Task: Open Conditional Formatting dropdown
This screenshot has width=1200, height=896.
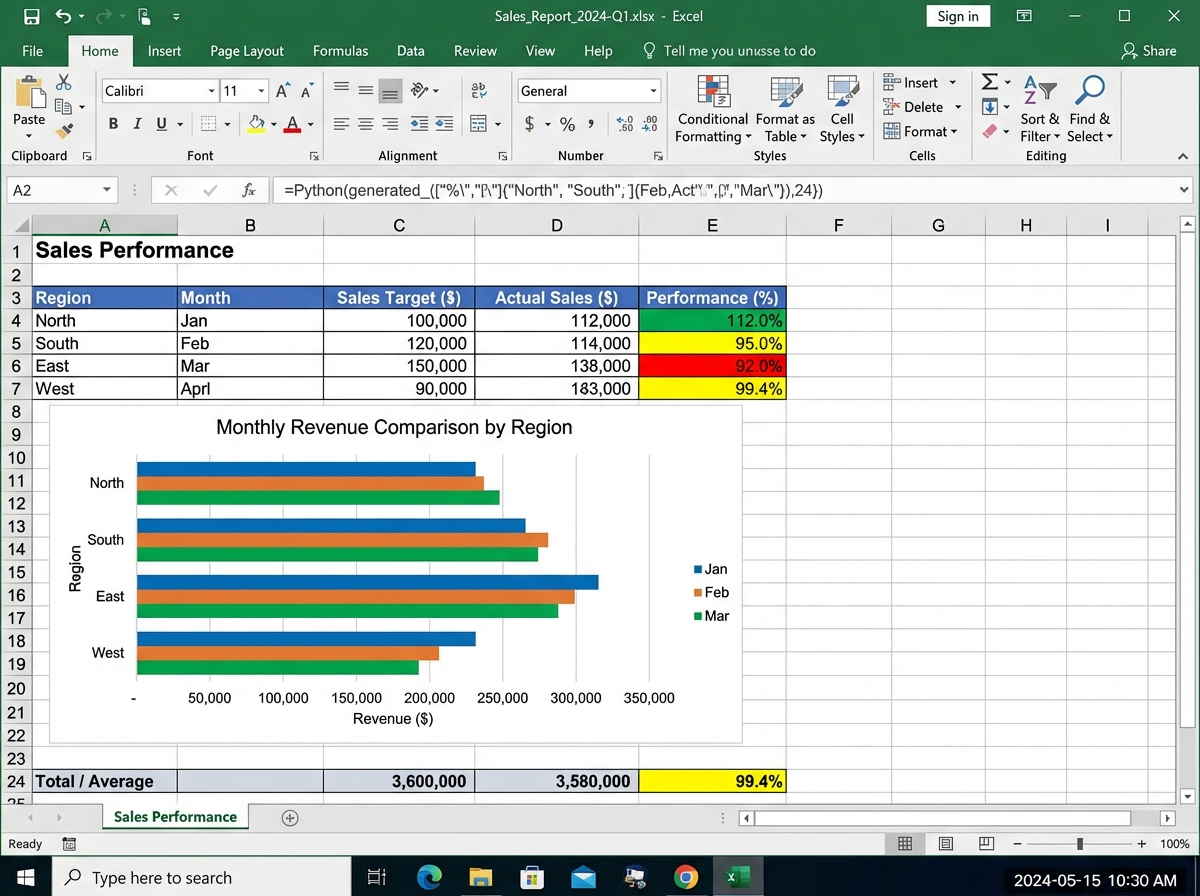Action: pos(712,109)
